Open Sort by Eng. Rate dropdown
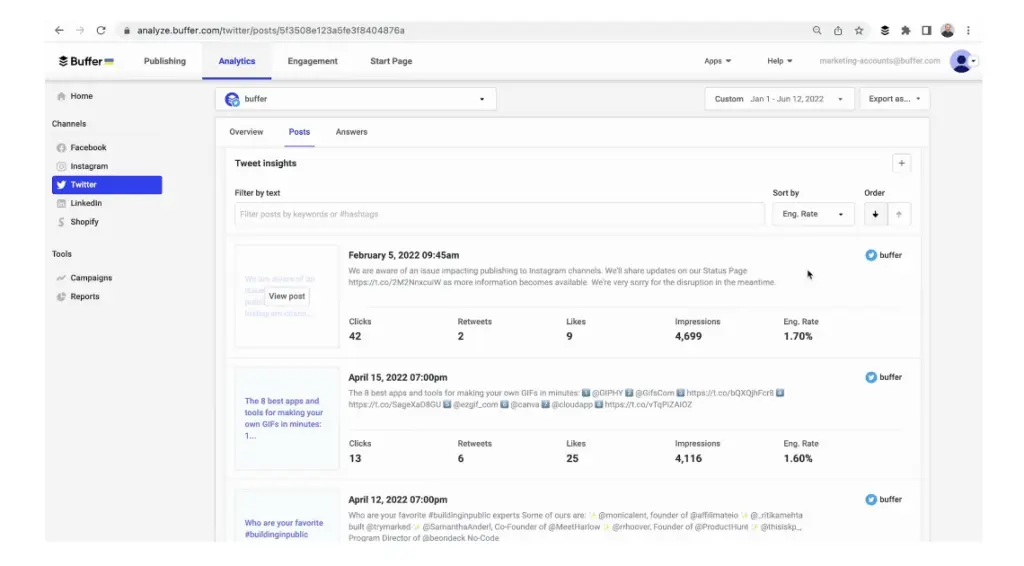 [x=812, y=214]
